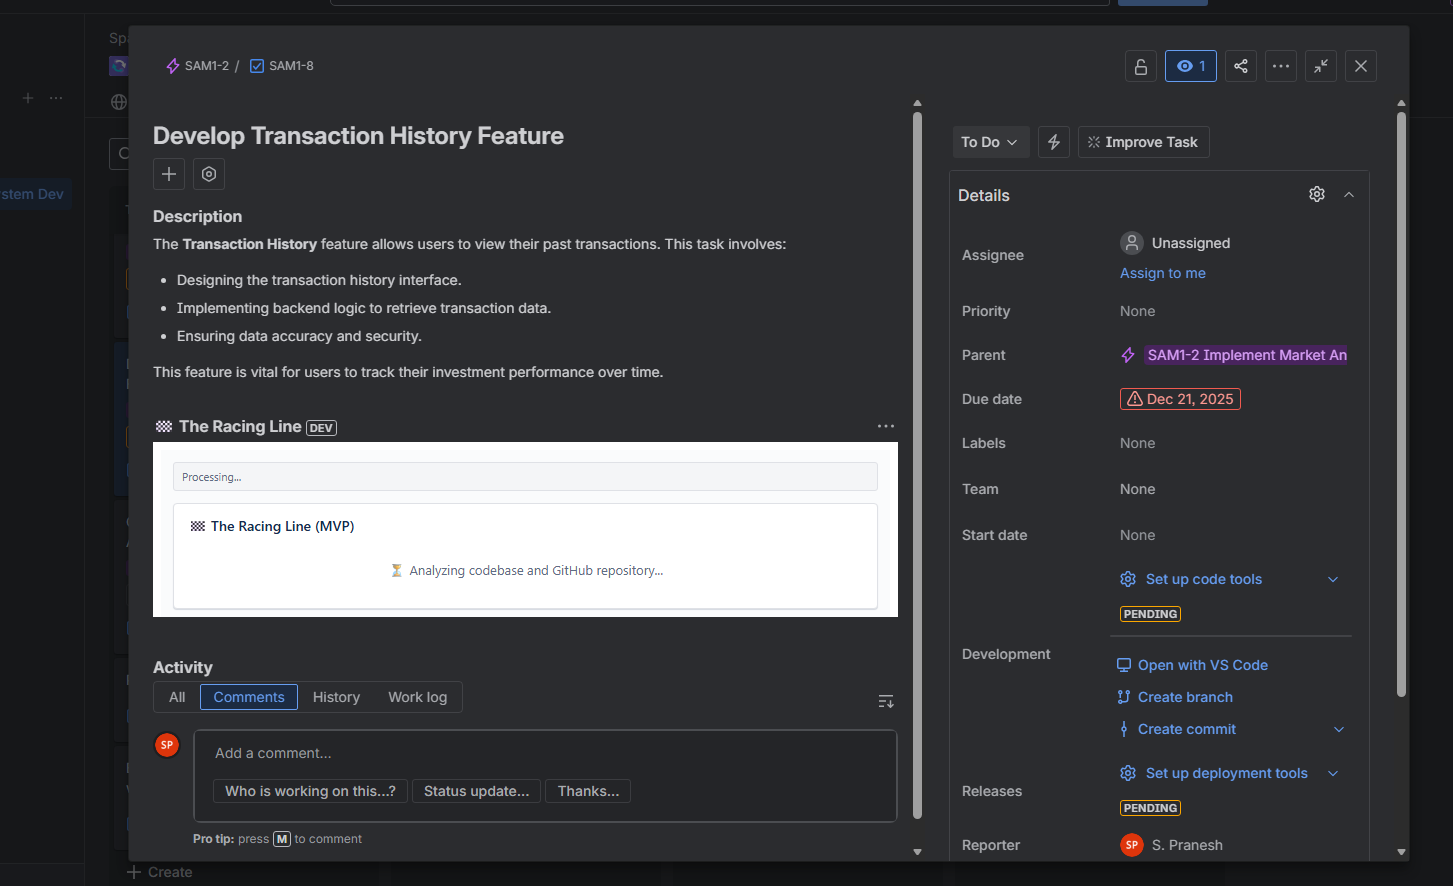Click the Dec 21, 2025 due date
1453x886 pixels.
point(1180,399)
